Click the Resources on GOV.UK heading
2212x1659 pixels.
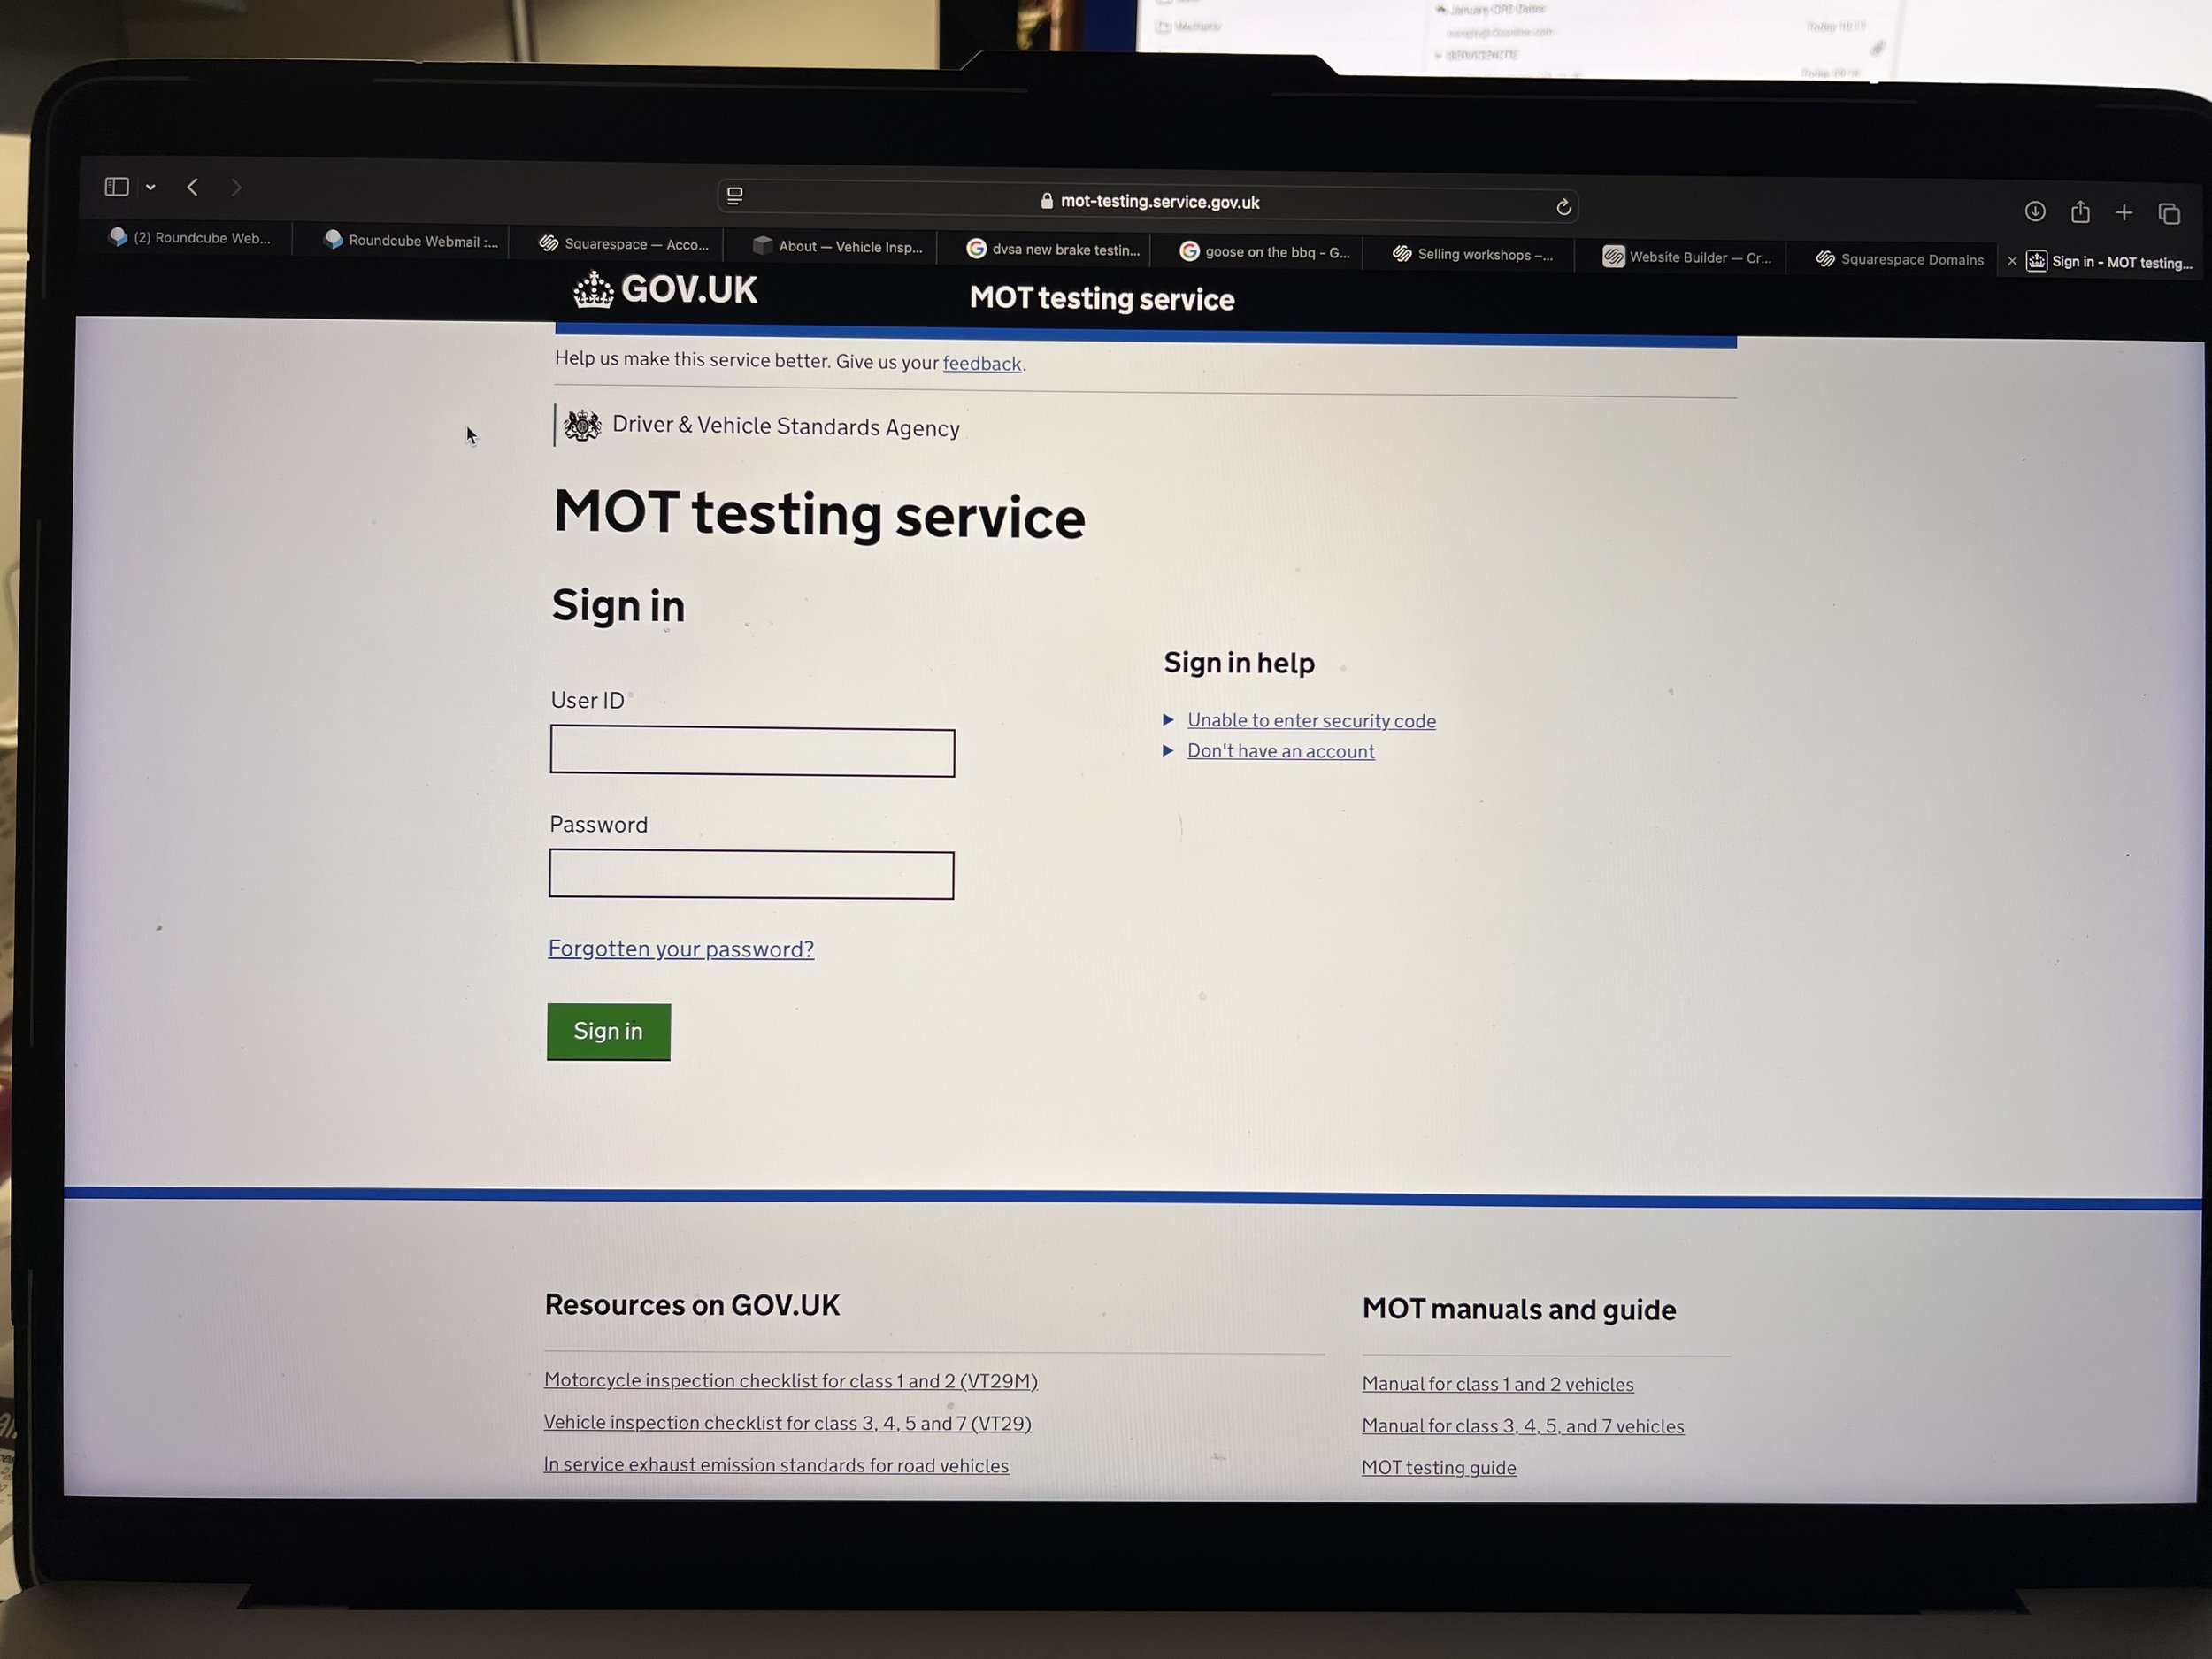(692, 1305)
